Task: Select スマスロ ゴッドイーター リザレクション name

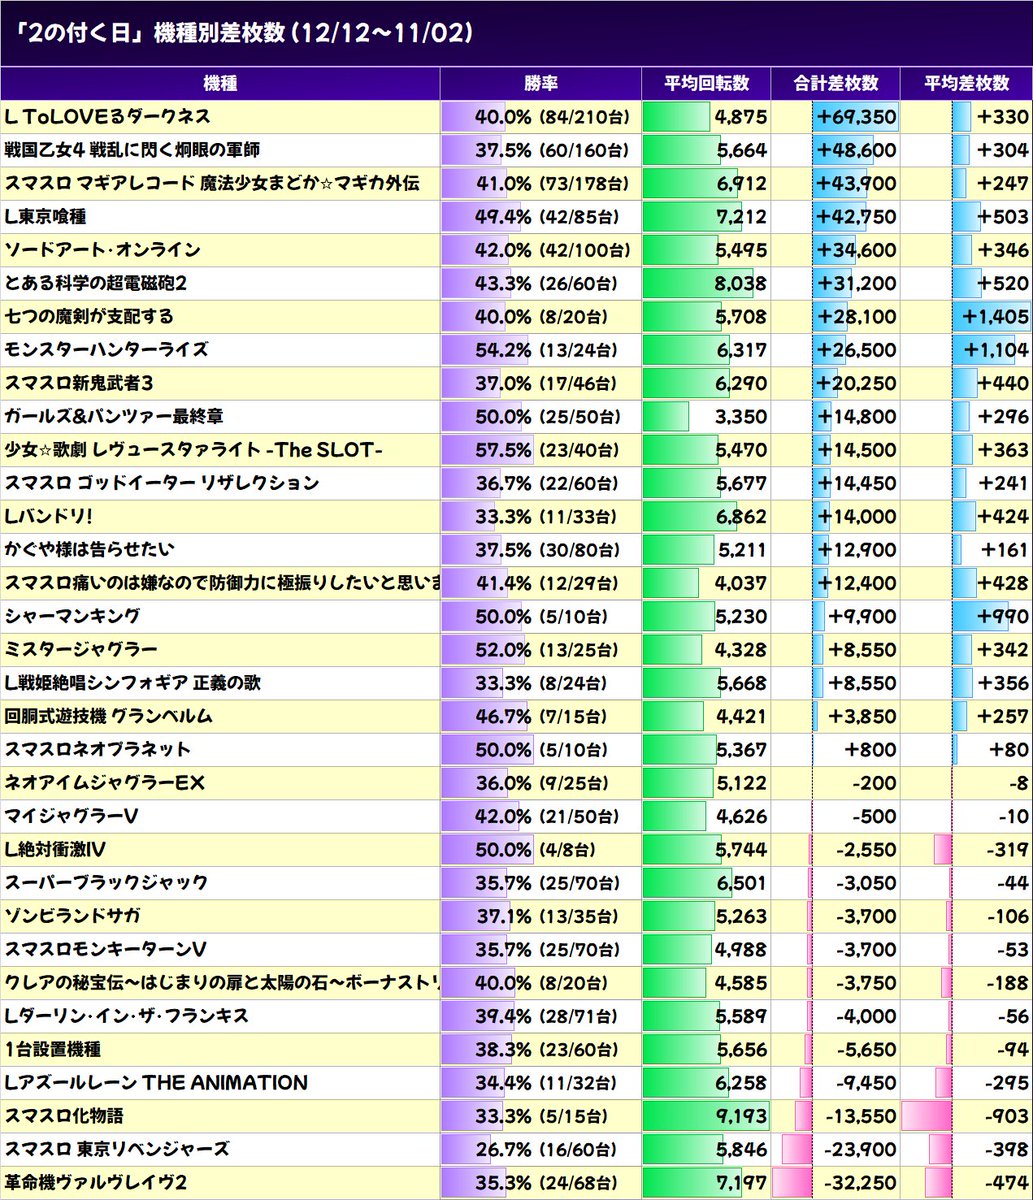Action: tap(162, 483)
